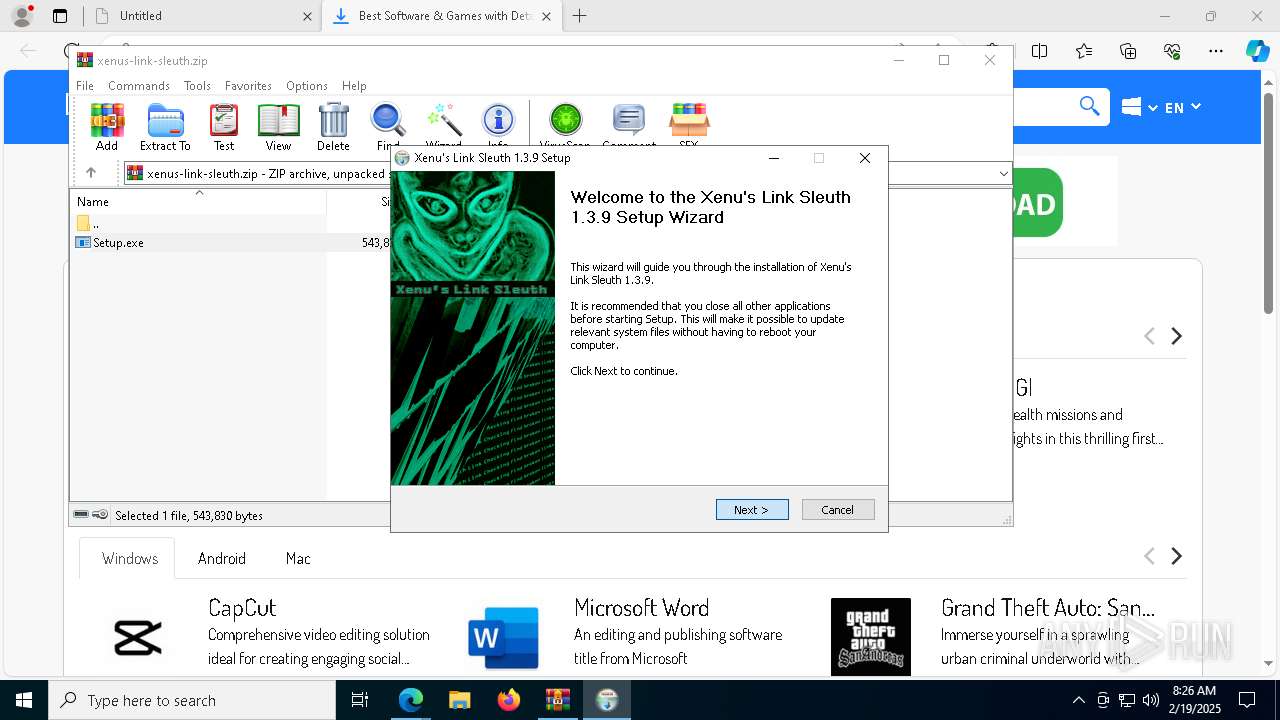Open the Options menu
This screenshot has height=720, width=1280.
coord(307,86)
